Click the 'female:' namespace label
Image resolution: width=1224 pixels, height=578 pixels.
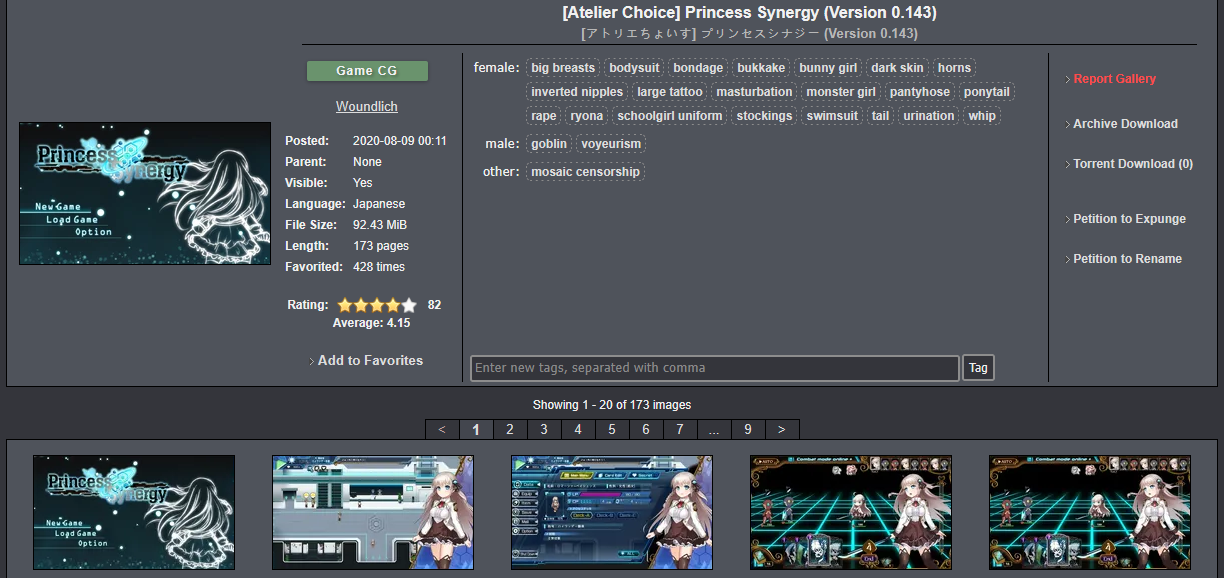pos(496,68)
